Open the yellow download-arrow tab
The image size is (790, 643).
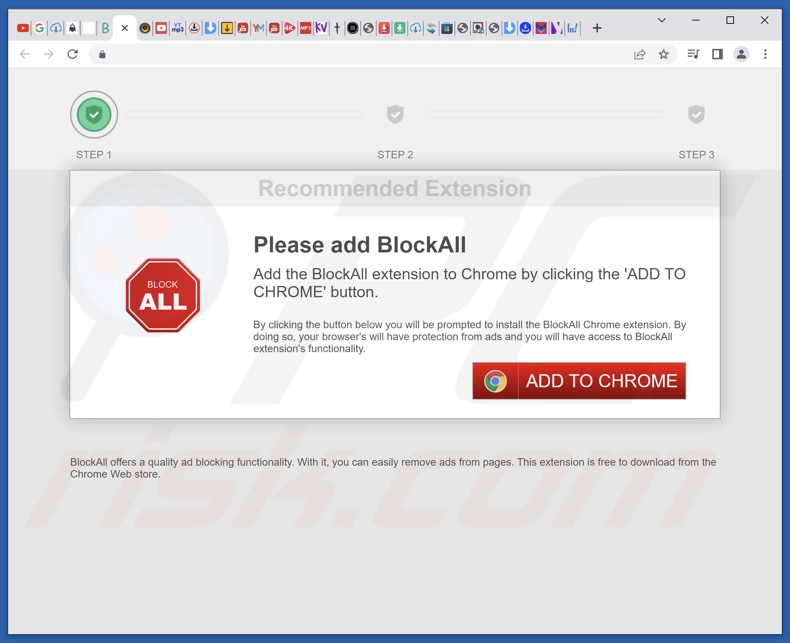(x=227, y=28)
